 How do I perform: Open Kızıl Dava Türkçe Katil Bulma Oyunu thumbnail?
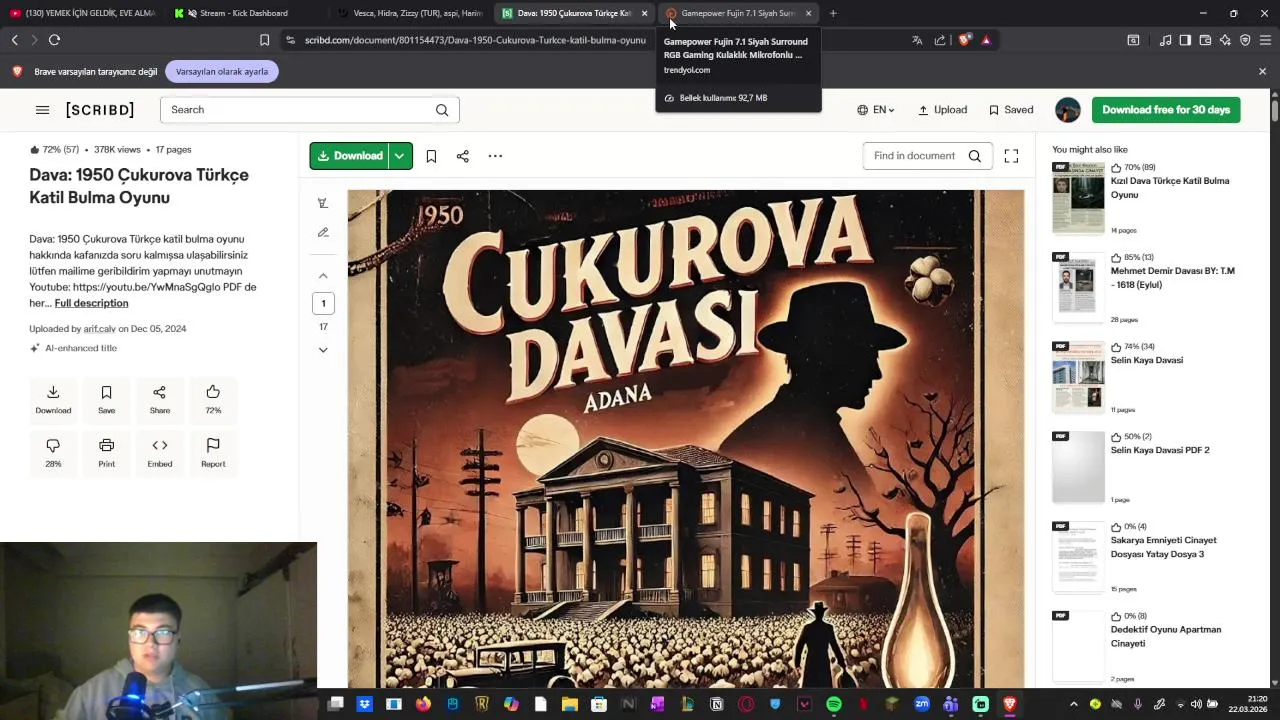pyautogui.click(x=1078, y=198)
